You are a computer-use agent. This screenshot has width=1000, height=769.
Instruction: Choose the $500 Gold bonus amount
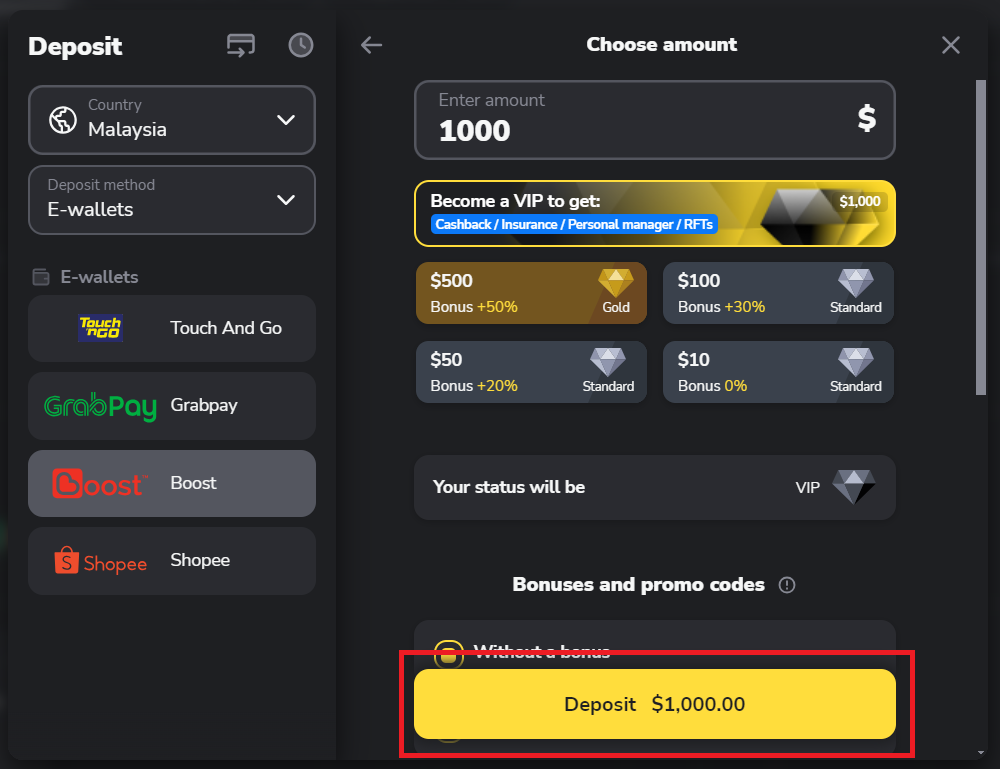click(531, 293)
